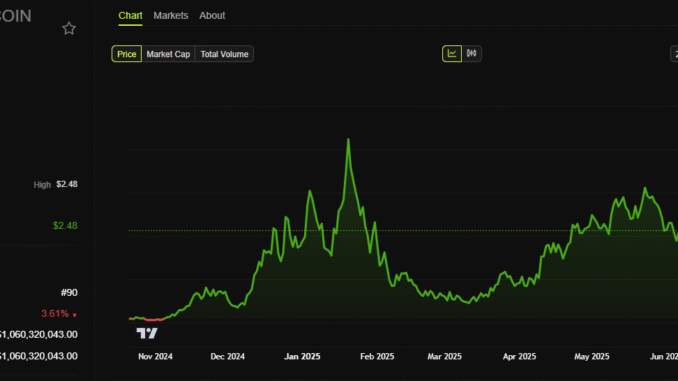Click the May 2025 axis label

coord(592,356)
